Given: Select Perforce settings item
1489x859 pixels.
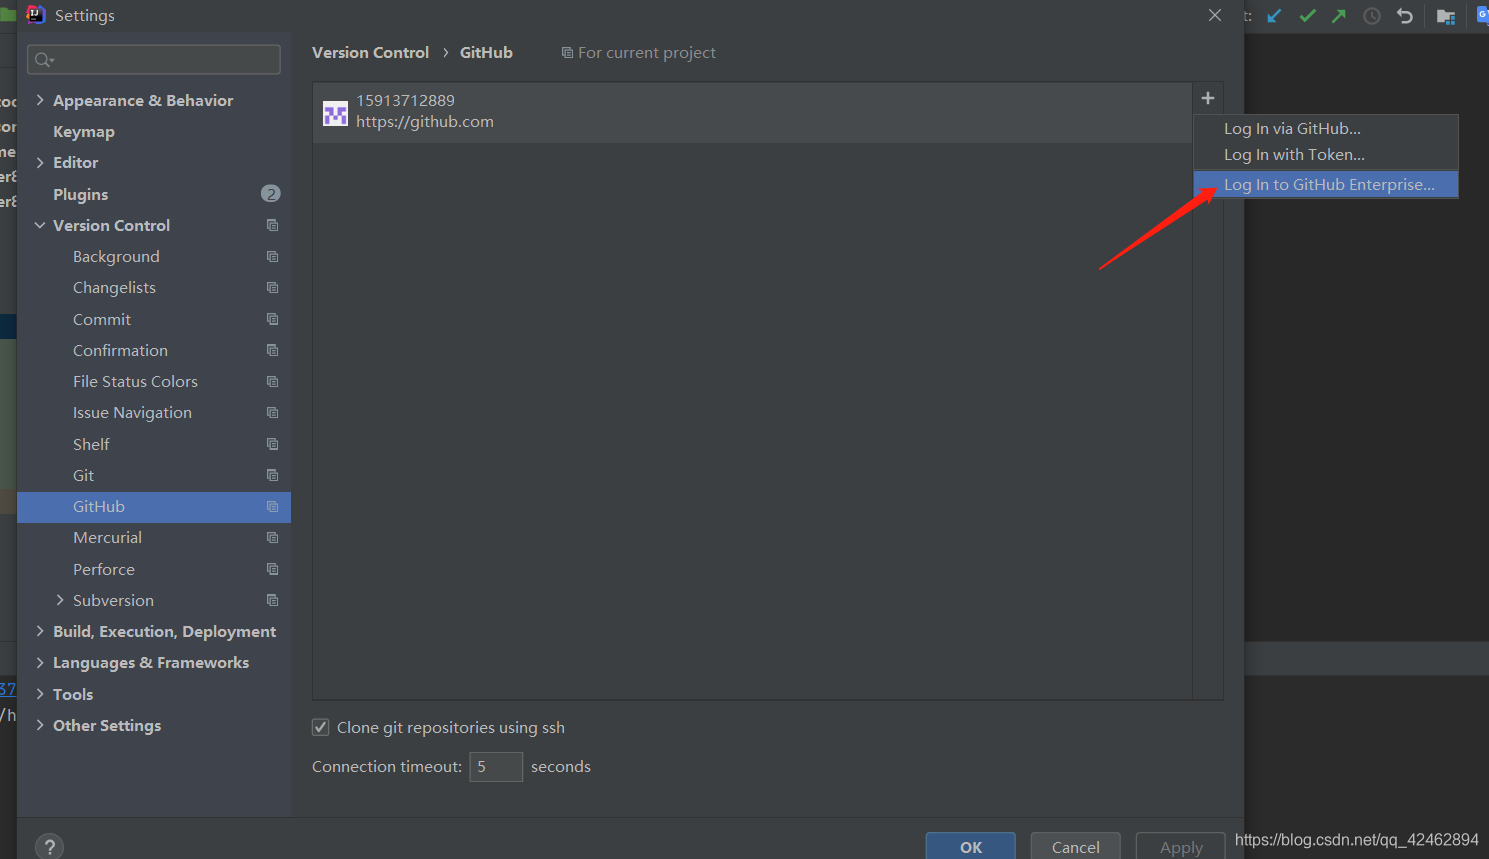Looking at the screenshot, I should [x=103, y=569].
